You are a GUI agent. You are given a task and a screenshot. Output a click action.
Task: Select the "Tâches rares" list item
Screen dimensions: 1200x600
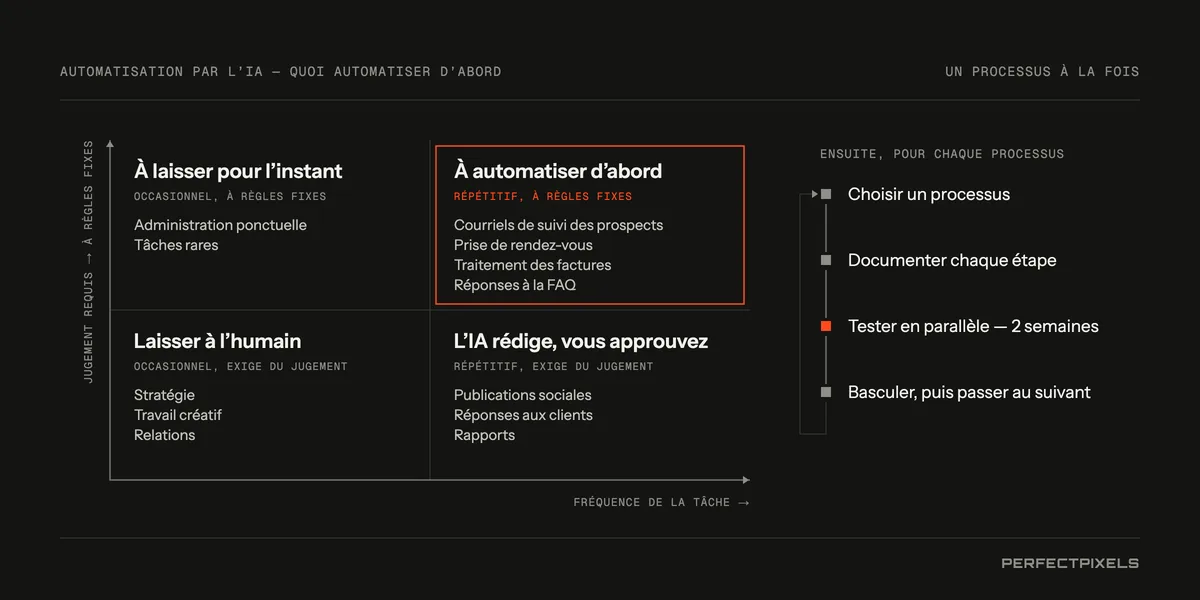click(176, 245)
